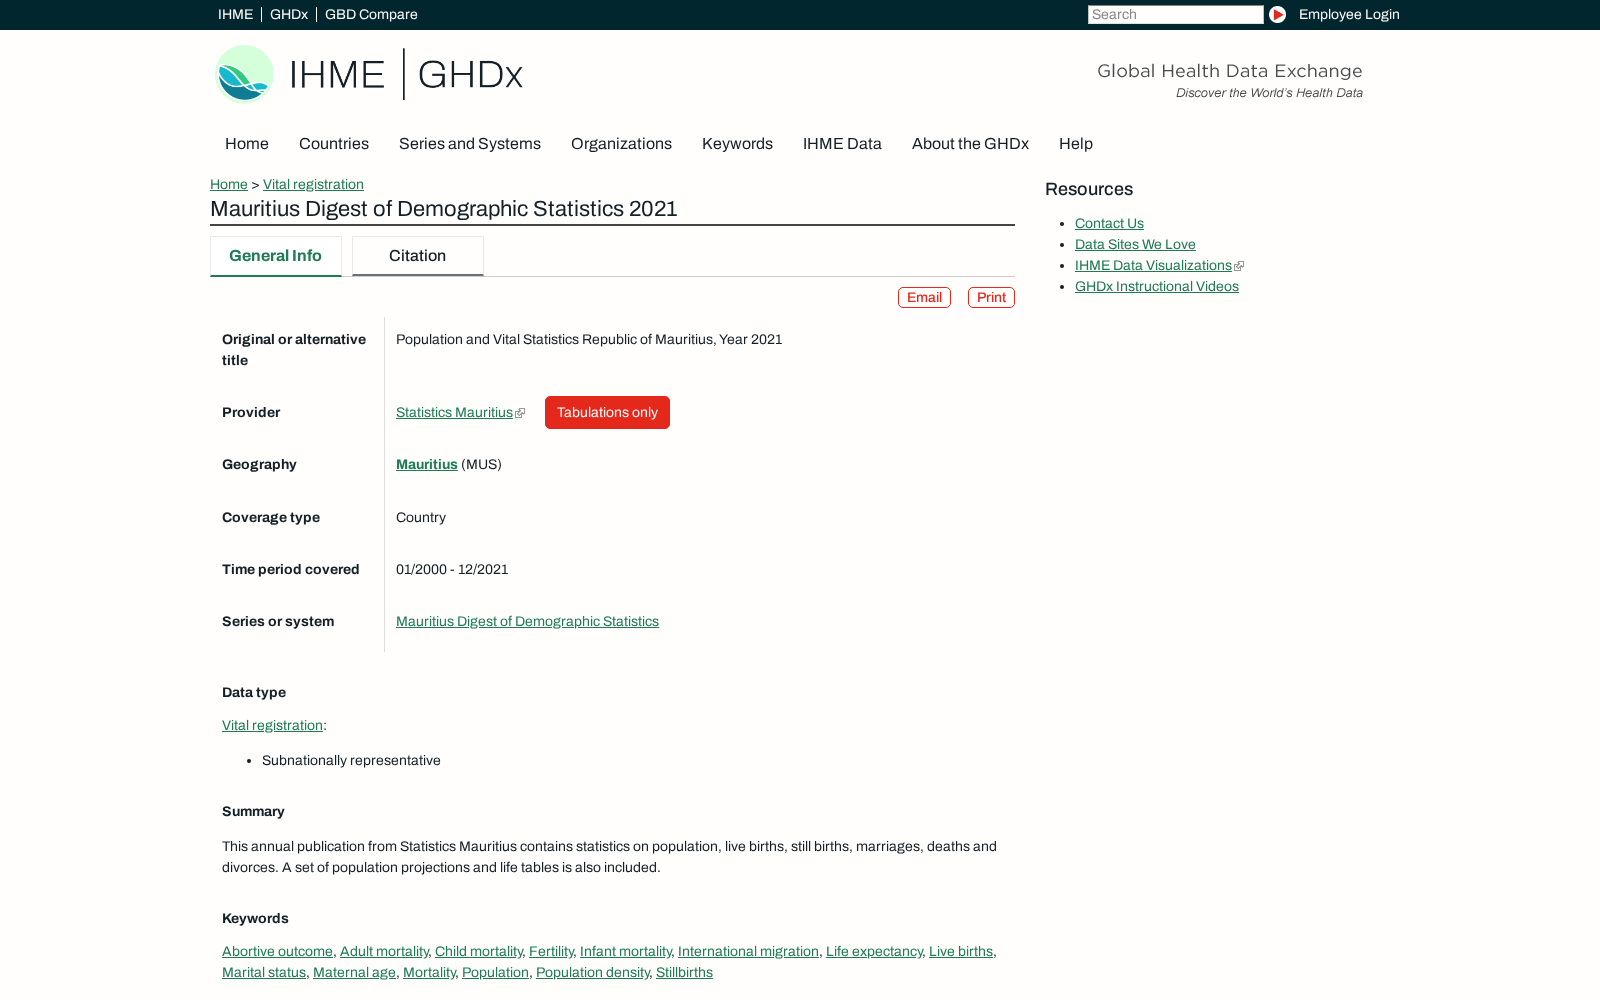1600x1000 pixels.
Task: Open Data Sites We Love link
Action: [1135, 245]
